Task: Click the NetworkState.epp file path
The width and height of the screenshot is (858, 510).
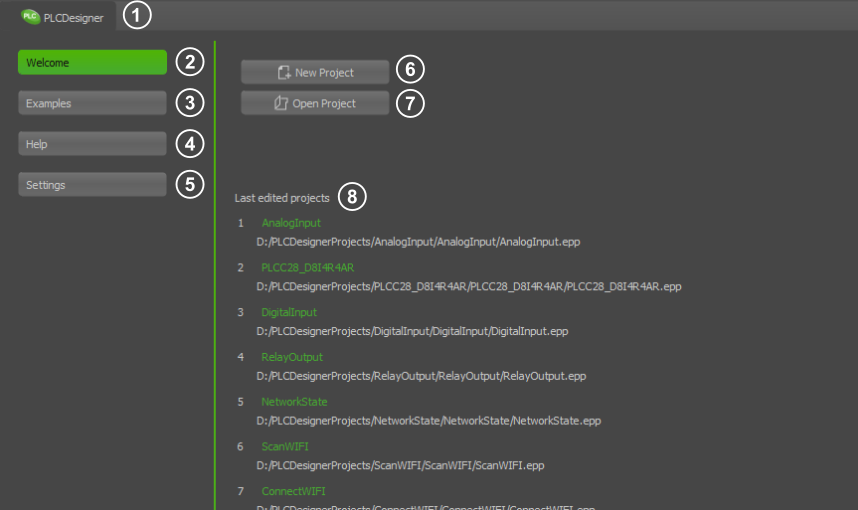Action: coord(428,421)
